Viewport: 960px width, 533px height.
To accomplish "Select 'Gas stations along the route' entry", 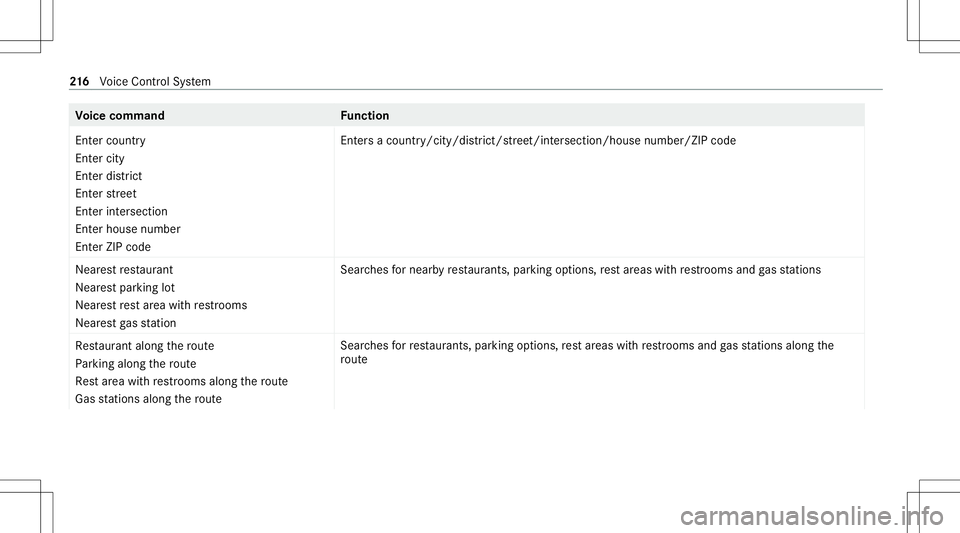I will 148,399.
